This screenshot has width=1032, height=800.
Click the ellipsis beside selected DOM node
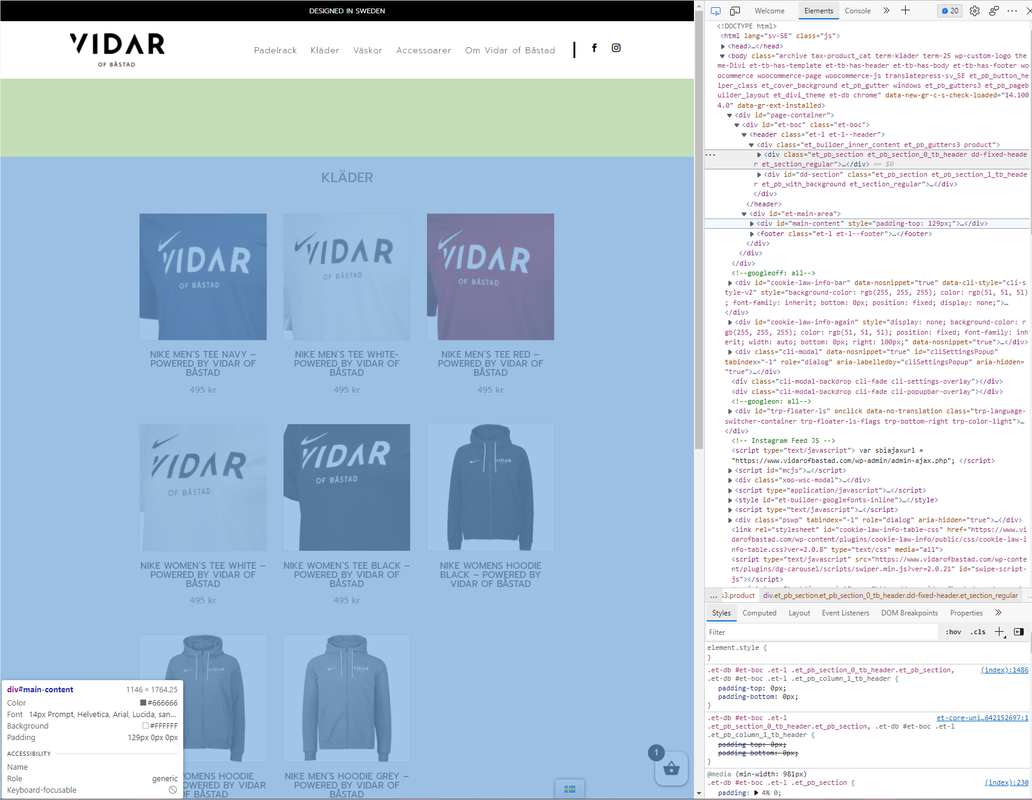click(x=710, y=155)
